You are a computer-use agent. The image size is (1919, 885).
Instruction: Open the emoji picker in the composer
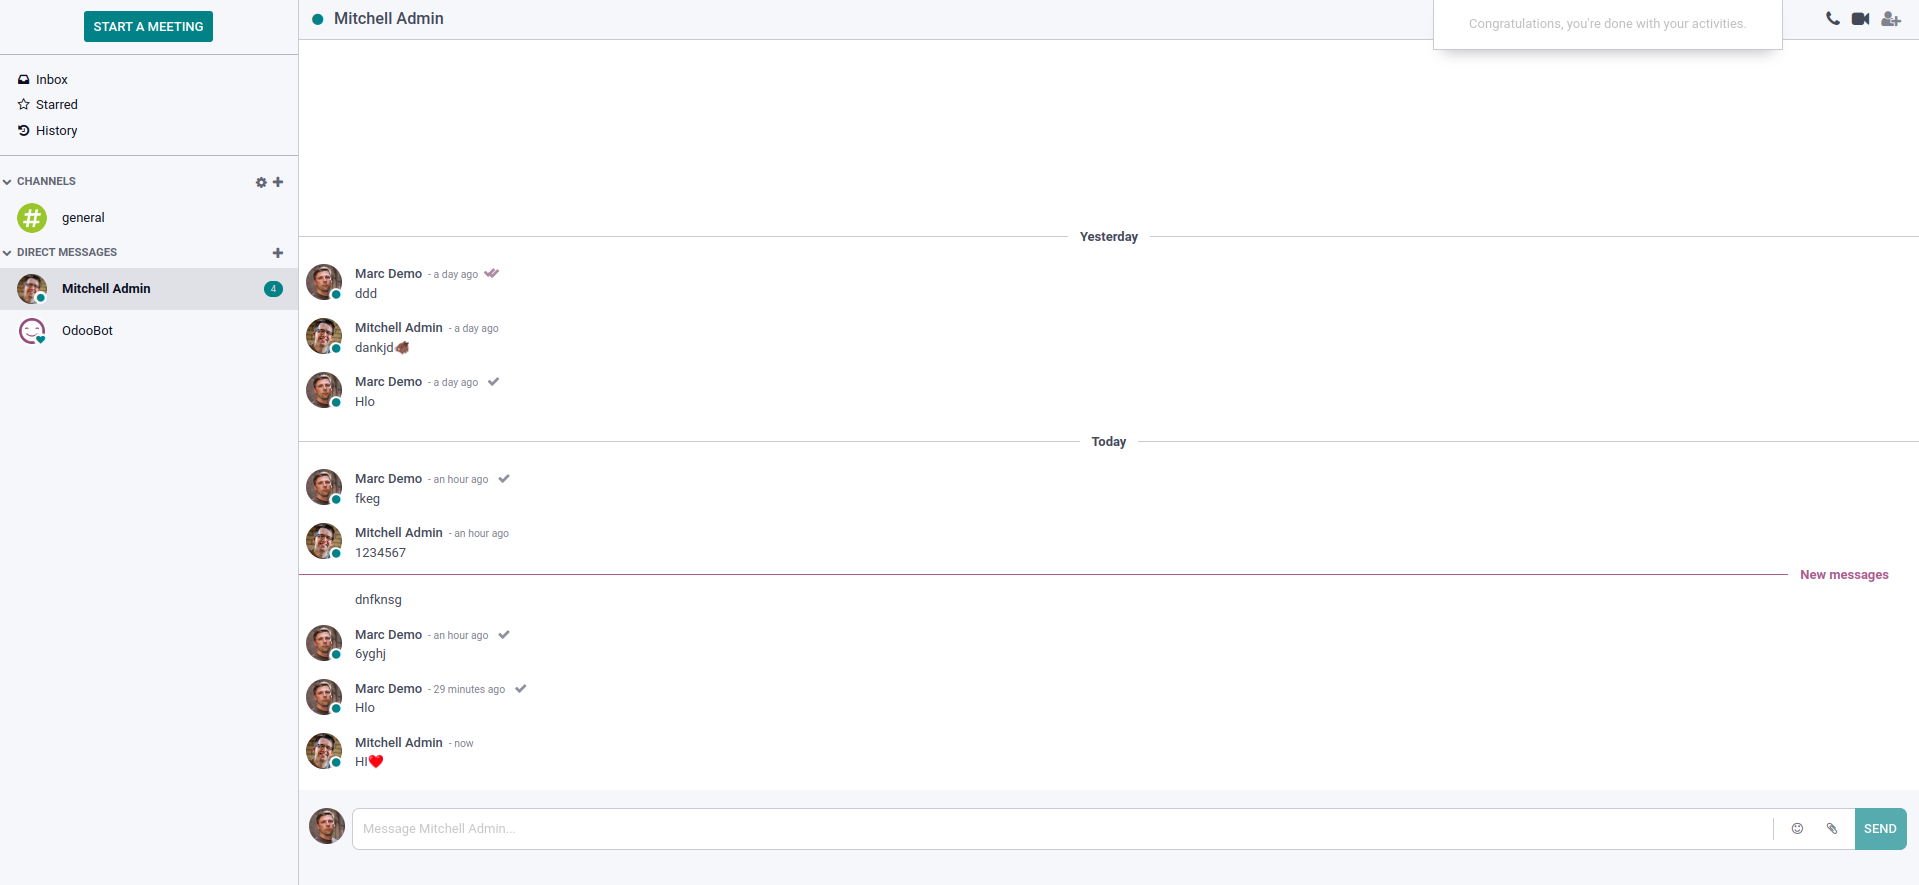1797,829
